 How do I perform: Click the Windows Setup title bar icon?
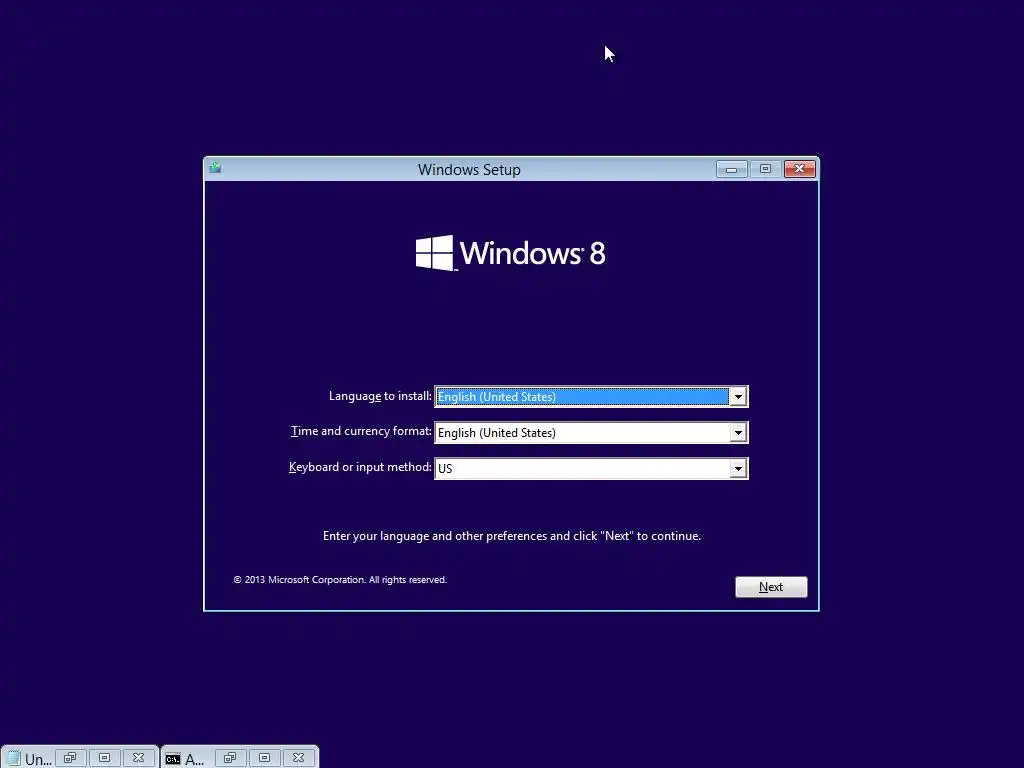(x=215, y=168)
